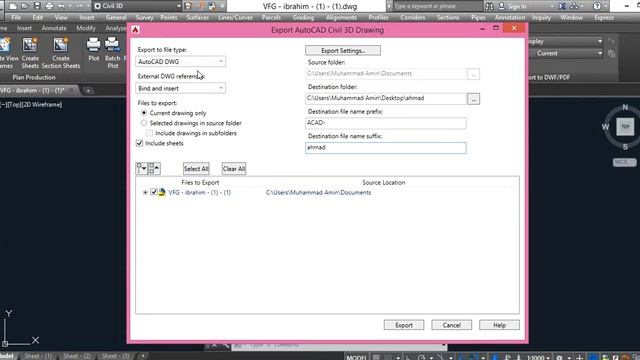Switch to the Sheet - (2) layout tab
Image resolution: width=640 pixels, height=360 pixels.
coord(77,356)
